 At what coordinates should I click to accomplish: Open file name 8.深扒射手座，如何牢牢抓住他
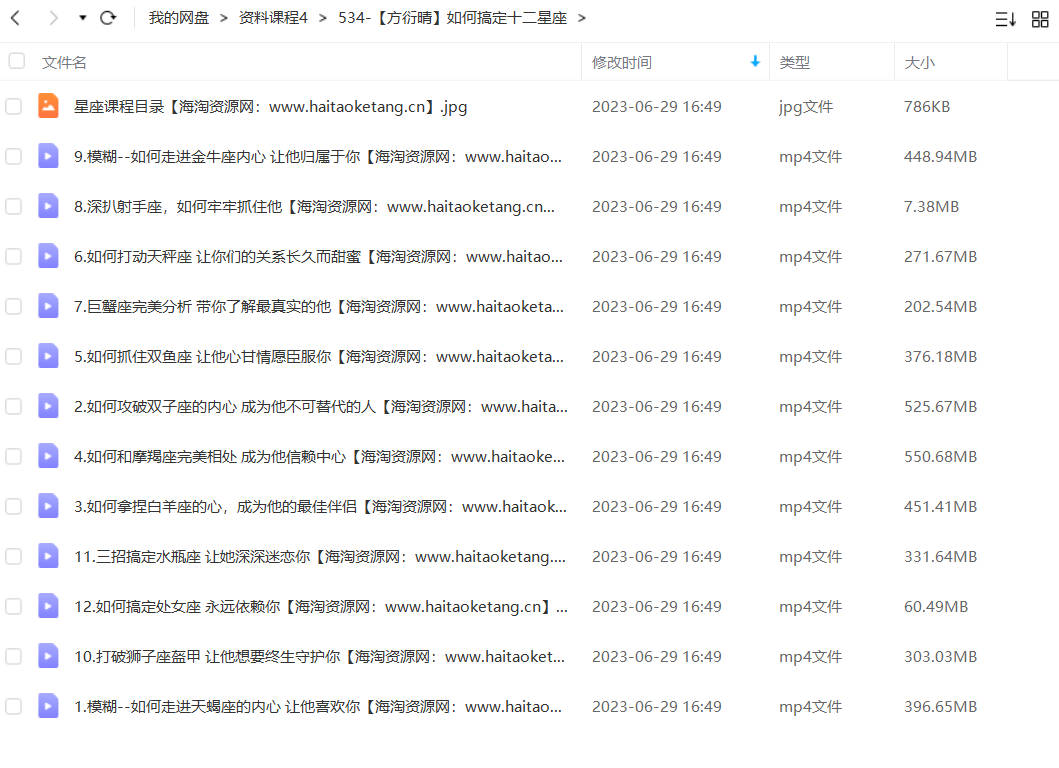[x=314, y=207]
